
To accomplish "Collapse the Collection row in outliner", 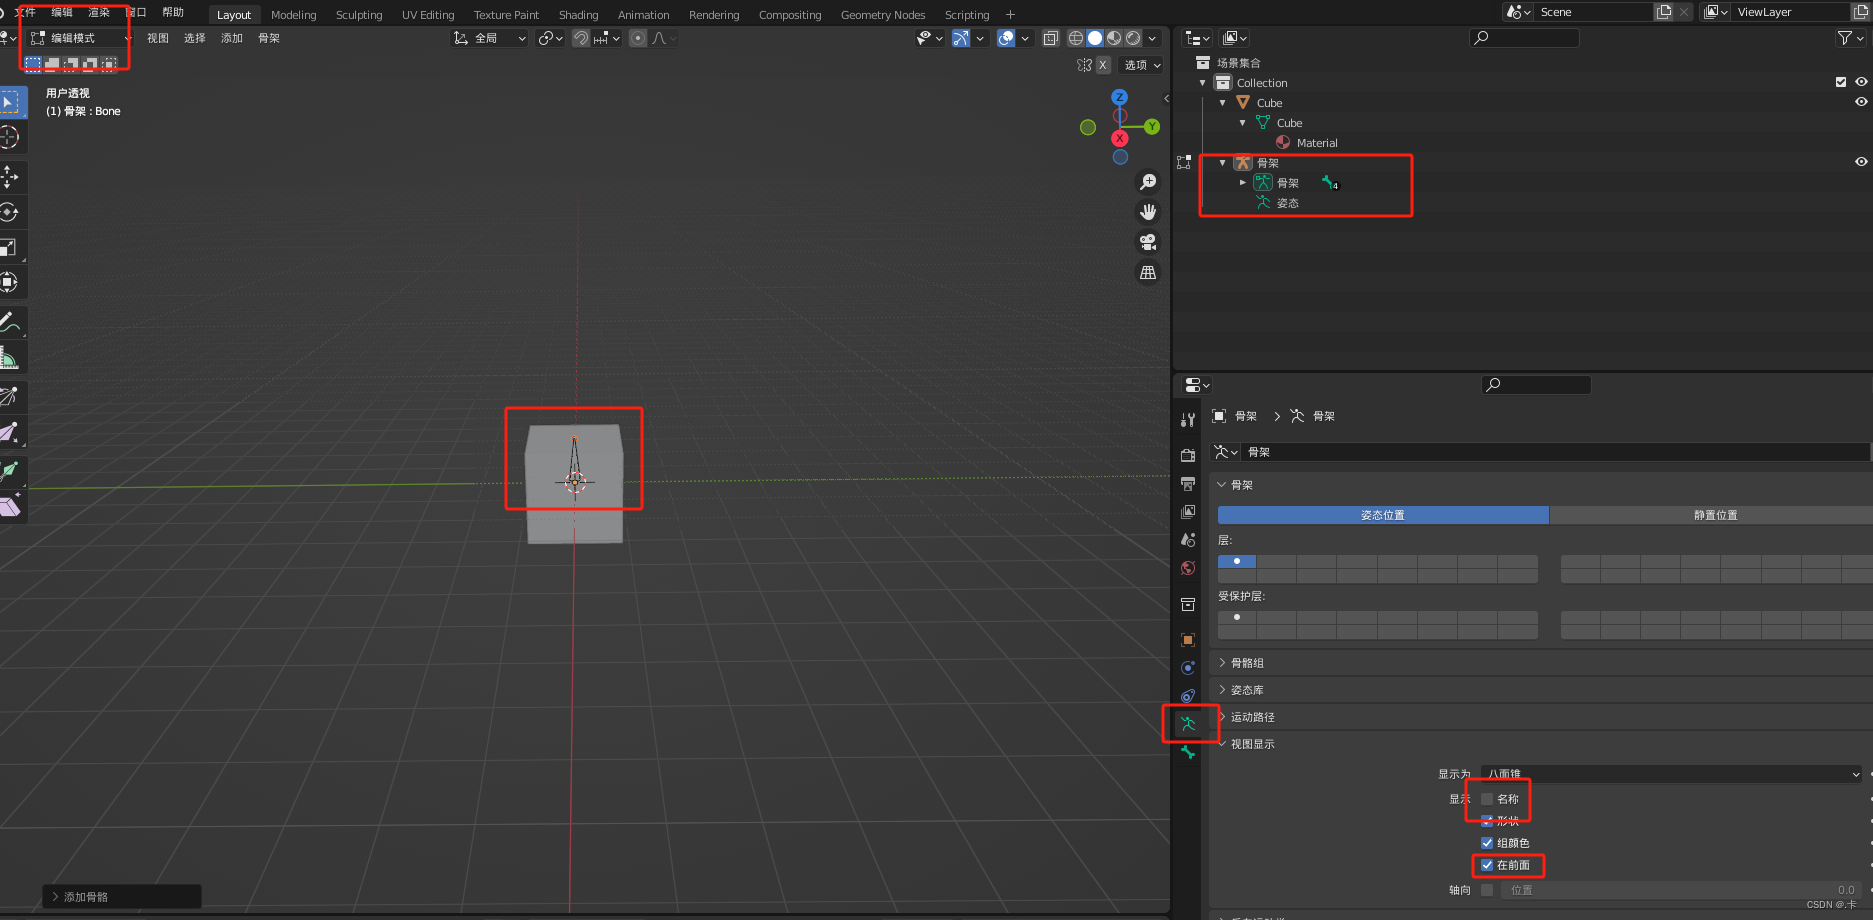I will 1202,82.
